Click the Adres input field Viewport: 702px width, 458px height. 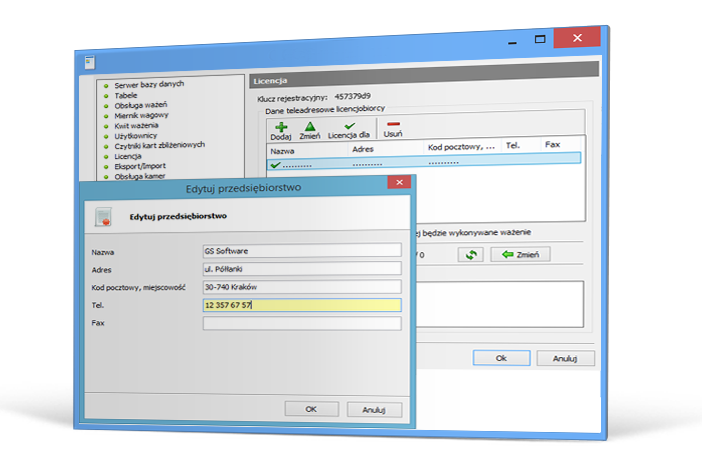pos(301,269)
